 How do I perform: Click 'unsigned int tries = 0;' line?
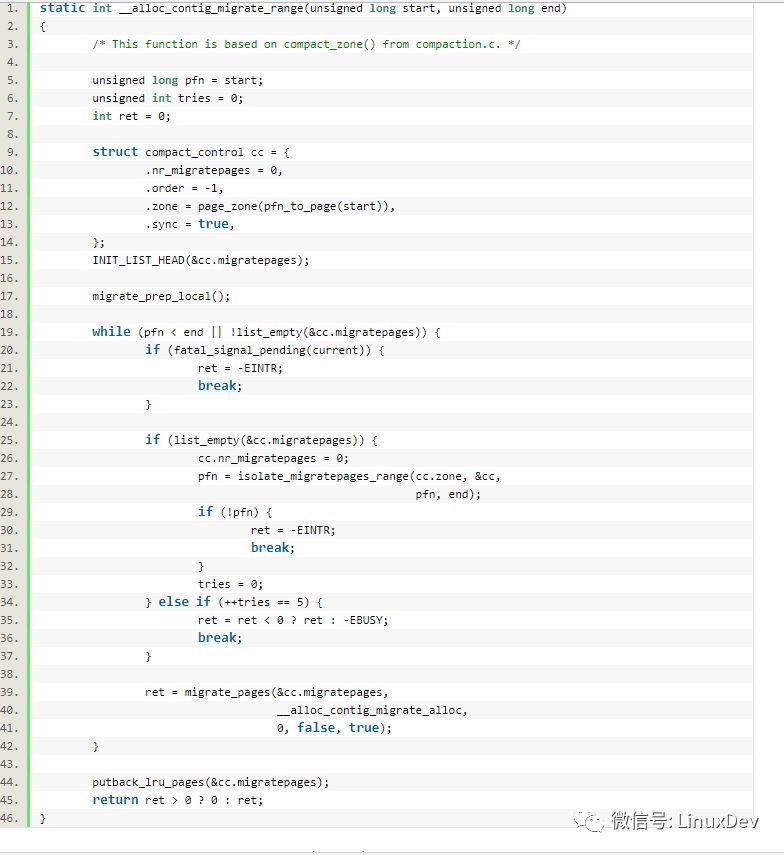click(168, 98)
